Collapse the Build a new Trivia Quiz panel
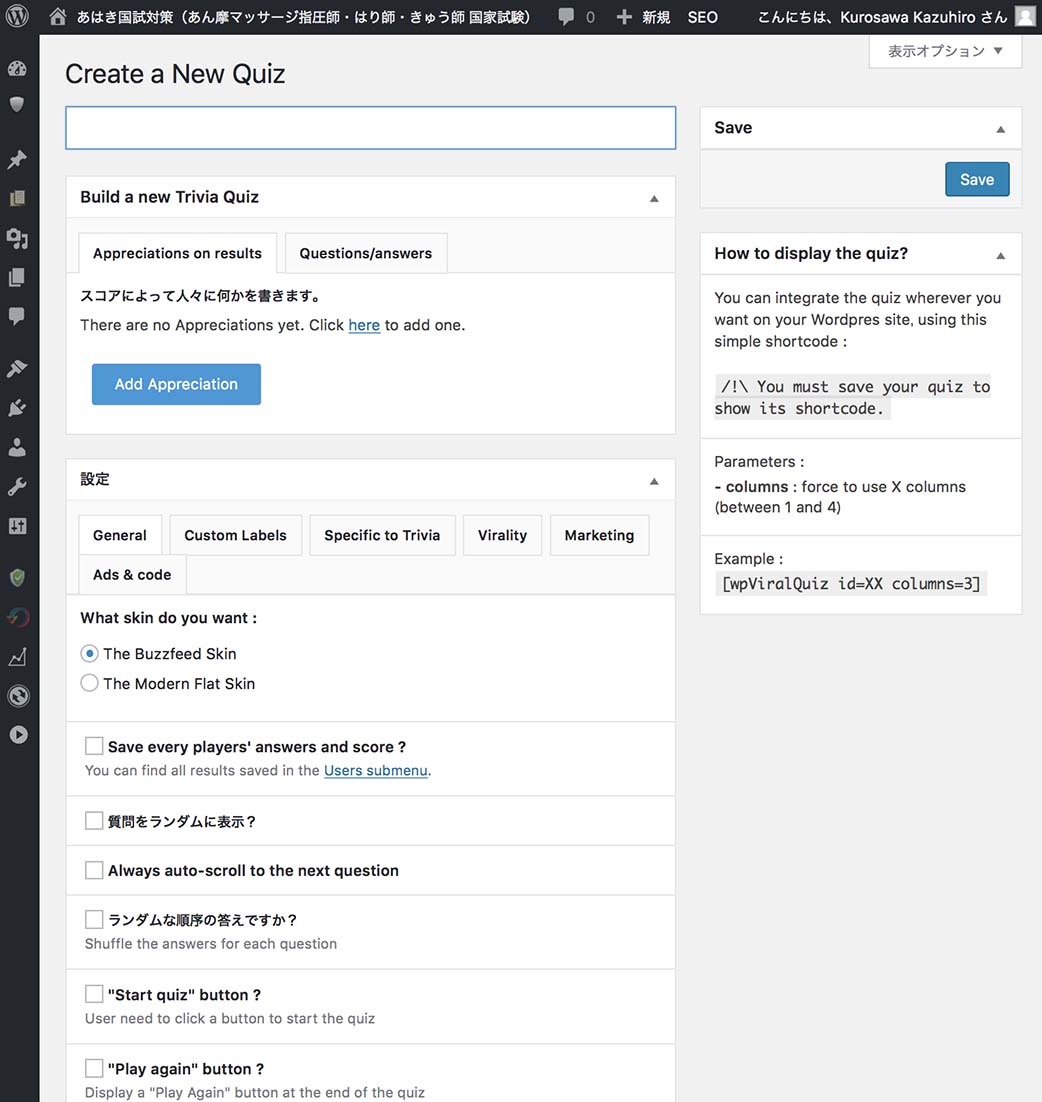1042x1102 pixels. (654, 198)
